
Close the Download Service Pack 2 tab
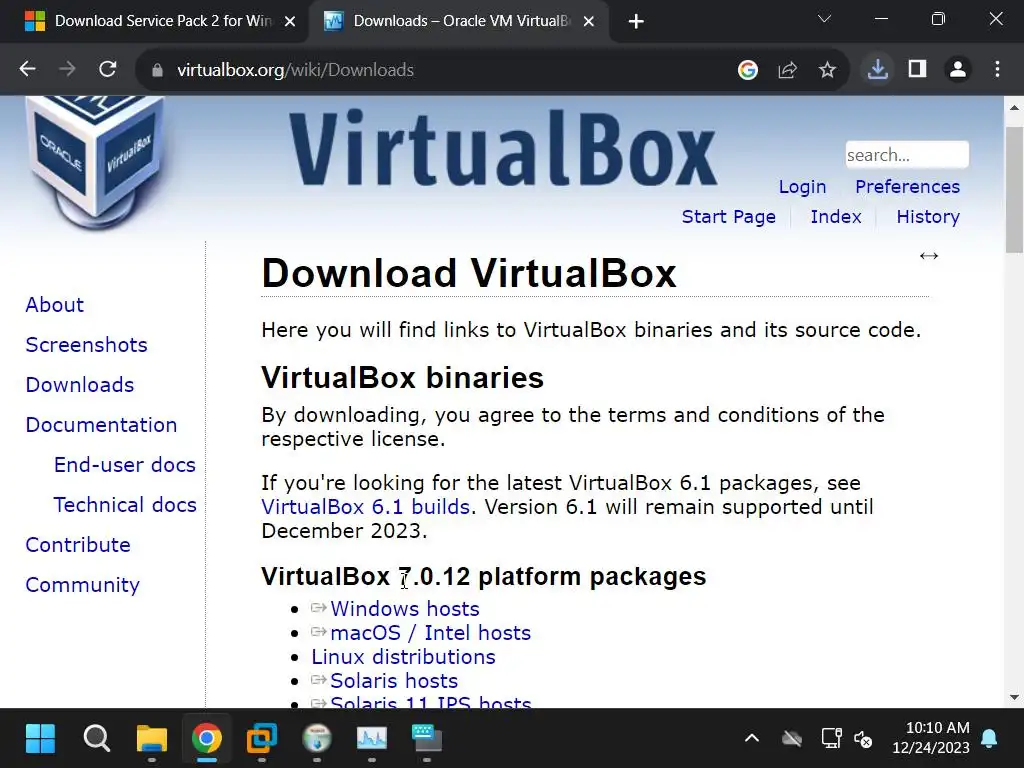pyautogui.click(x=290, y=22)
